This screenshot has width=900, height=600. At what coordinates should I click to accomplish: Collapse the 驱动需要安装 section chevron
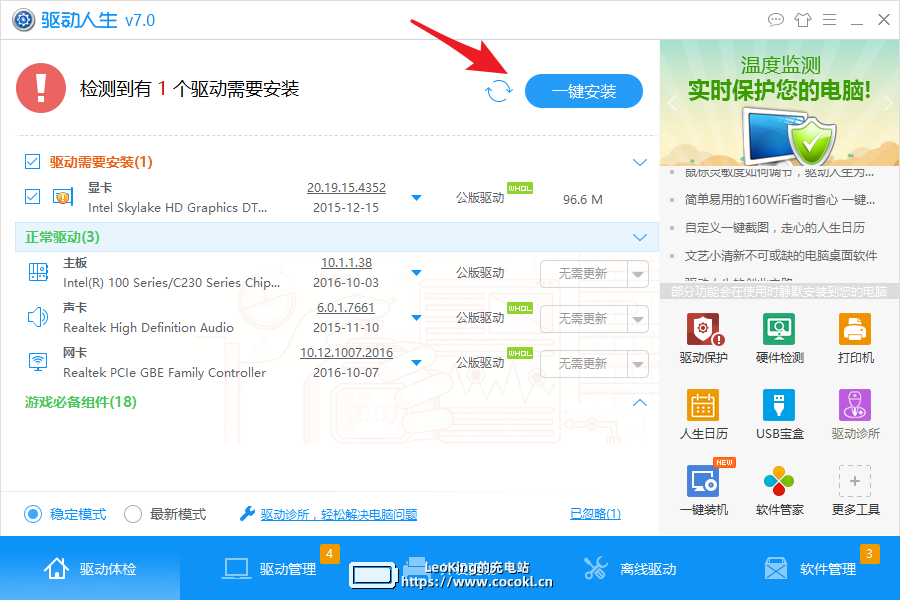(639, 162)
